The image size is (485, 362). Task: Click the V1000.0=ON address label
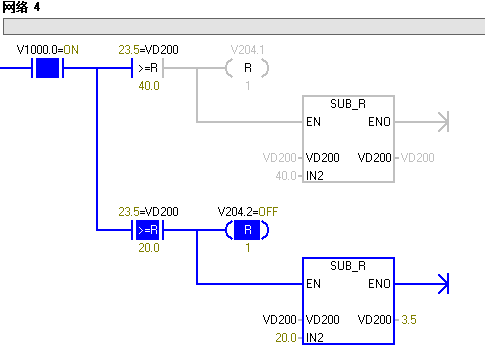click(x=48, y=50)
